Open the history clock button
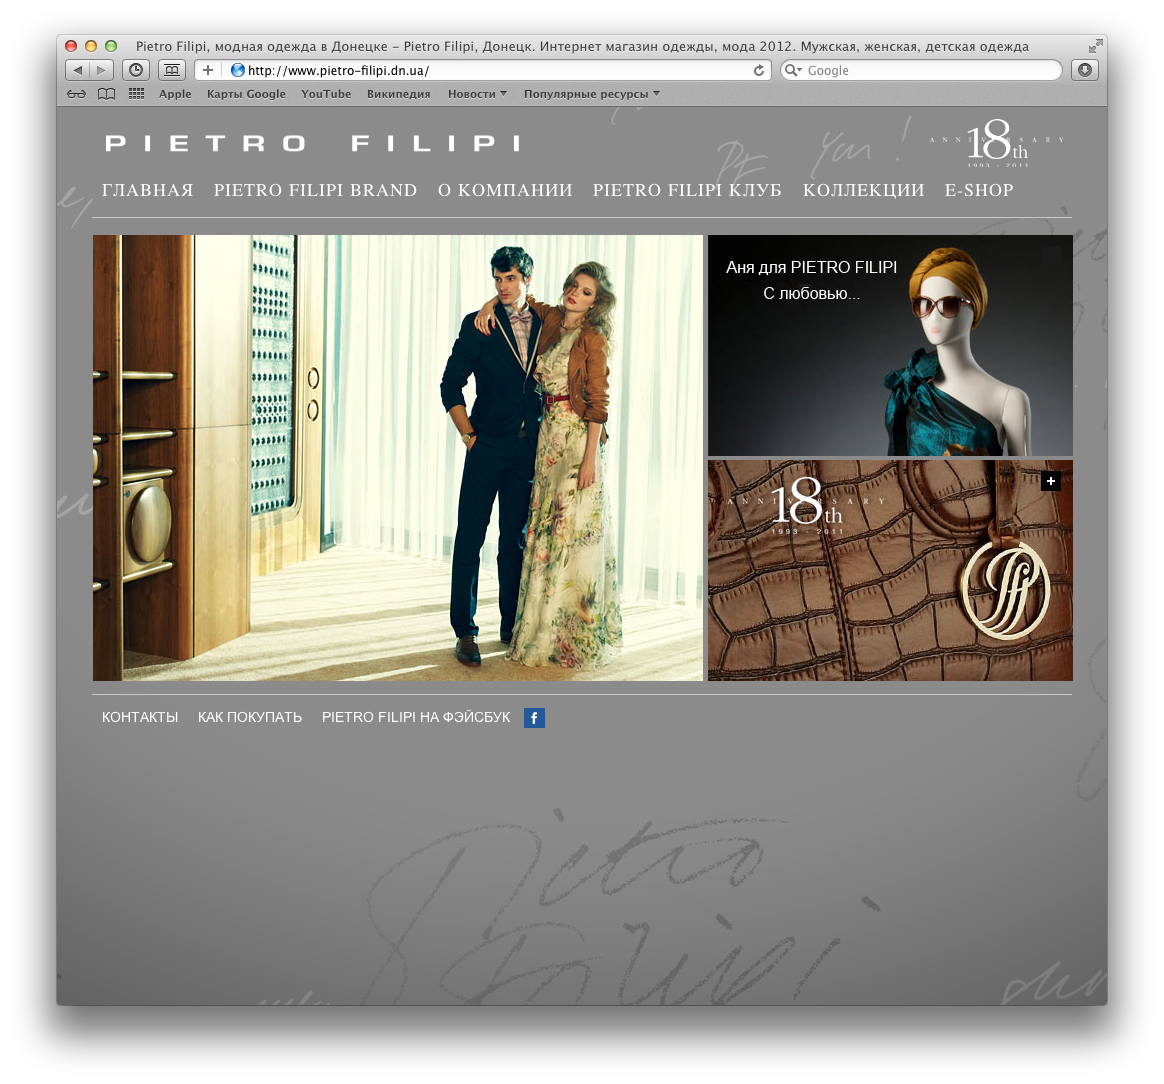The width and height of the screenshot is (1164, 1084). coord(136,71)
